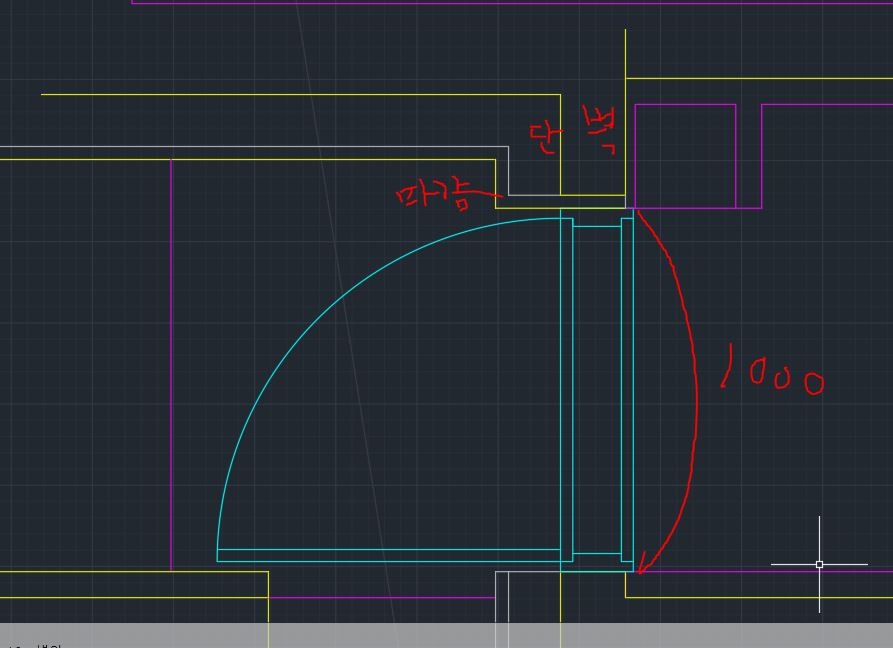Select the white wall line under yellow line
893x648 pixels.
(250, 147)
